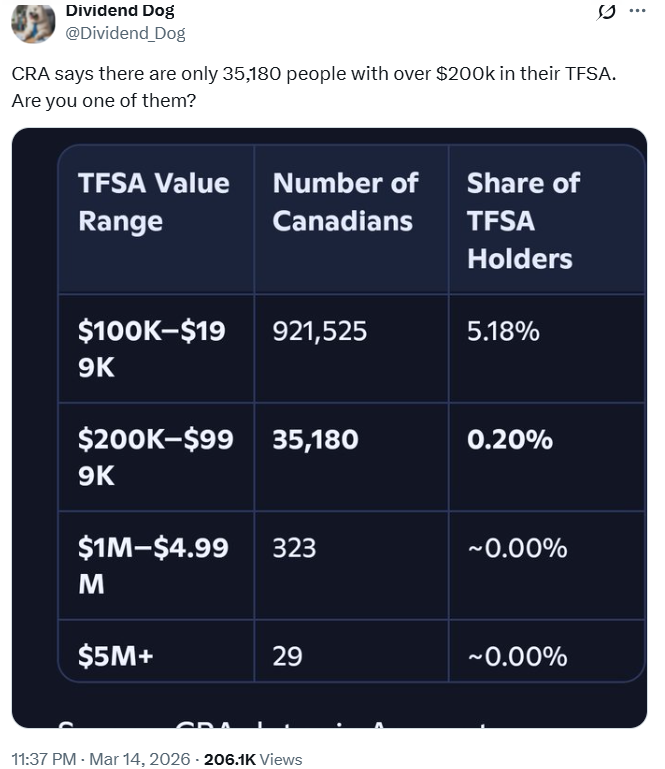Click the "TFSA Value Range" column header

click(x=154, y=202)
